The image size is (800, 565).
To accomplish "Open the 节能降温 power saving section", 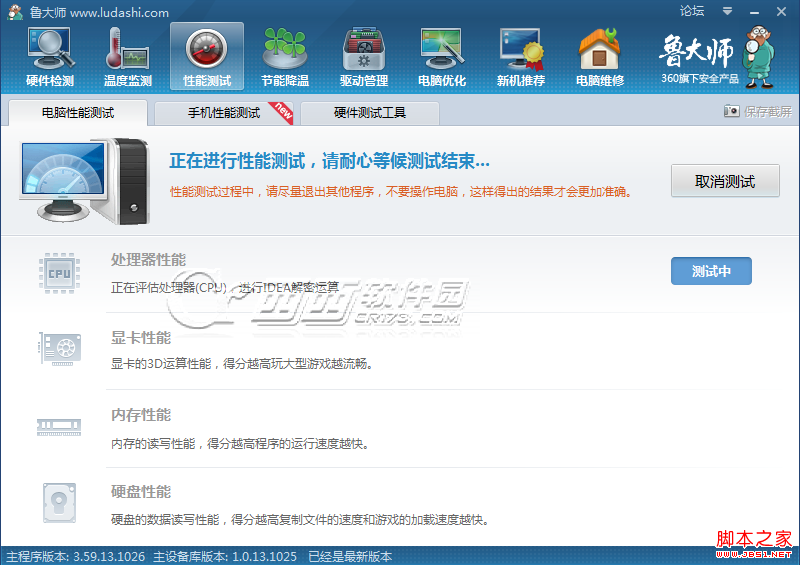I will tap(285, 57).
